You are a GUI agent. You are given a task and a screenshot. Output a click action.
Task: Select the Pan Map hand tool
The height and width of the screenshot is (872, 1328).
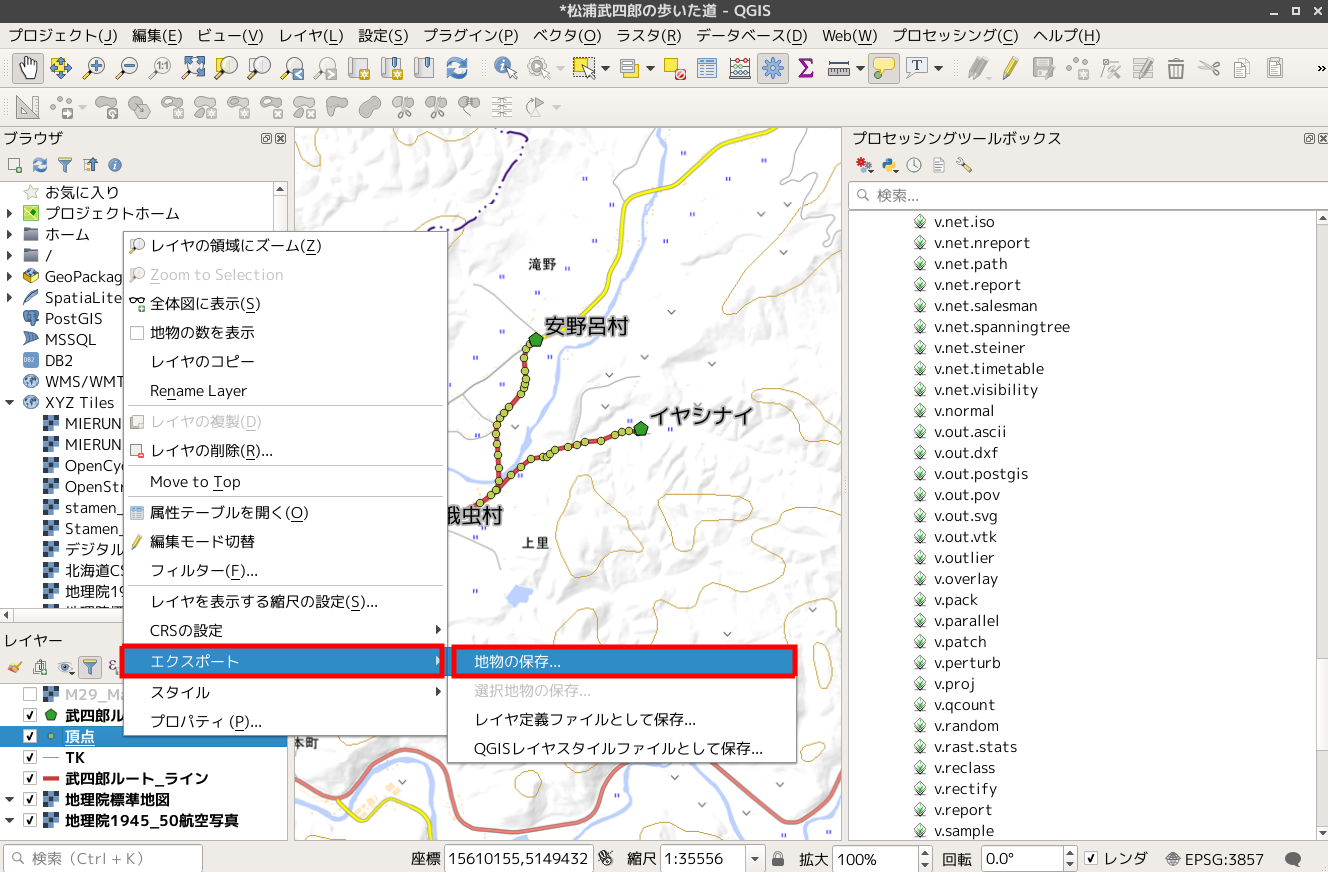pos(28,68)
